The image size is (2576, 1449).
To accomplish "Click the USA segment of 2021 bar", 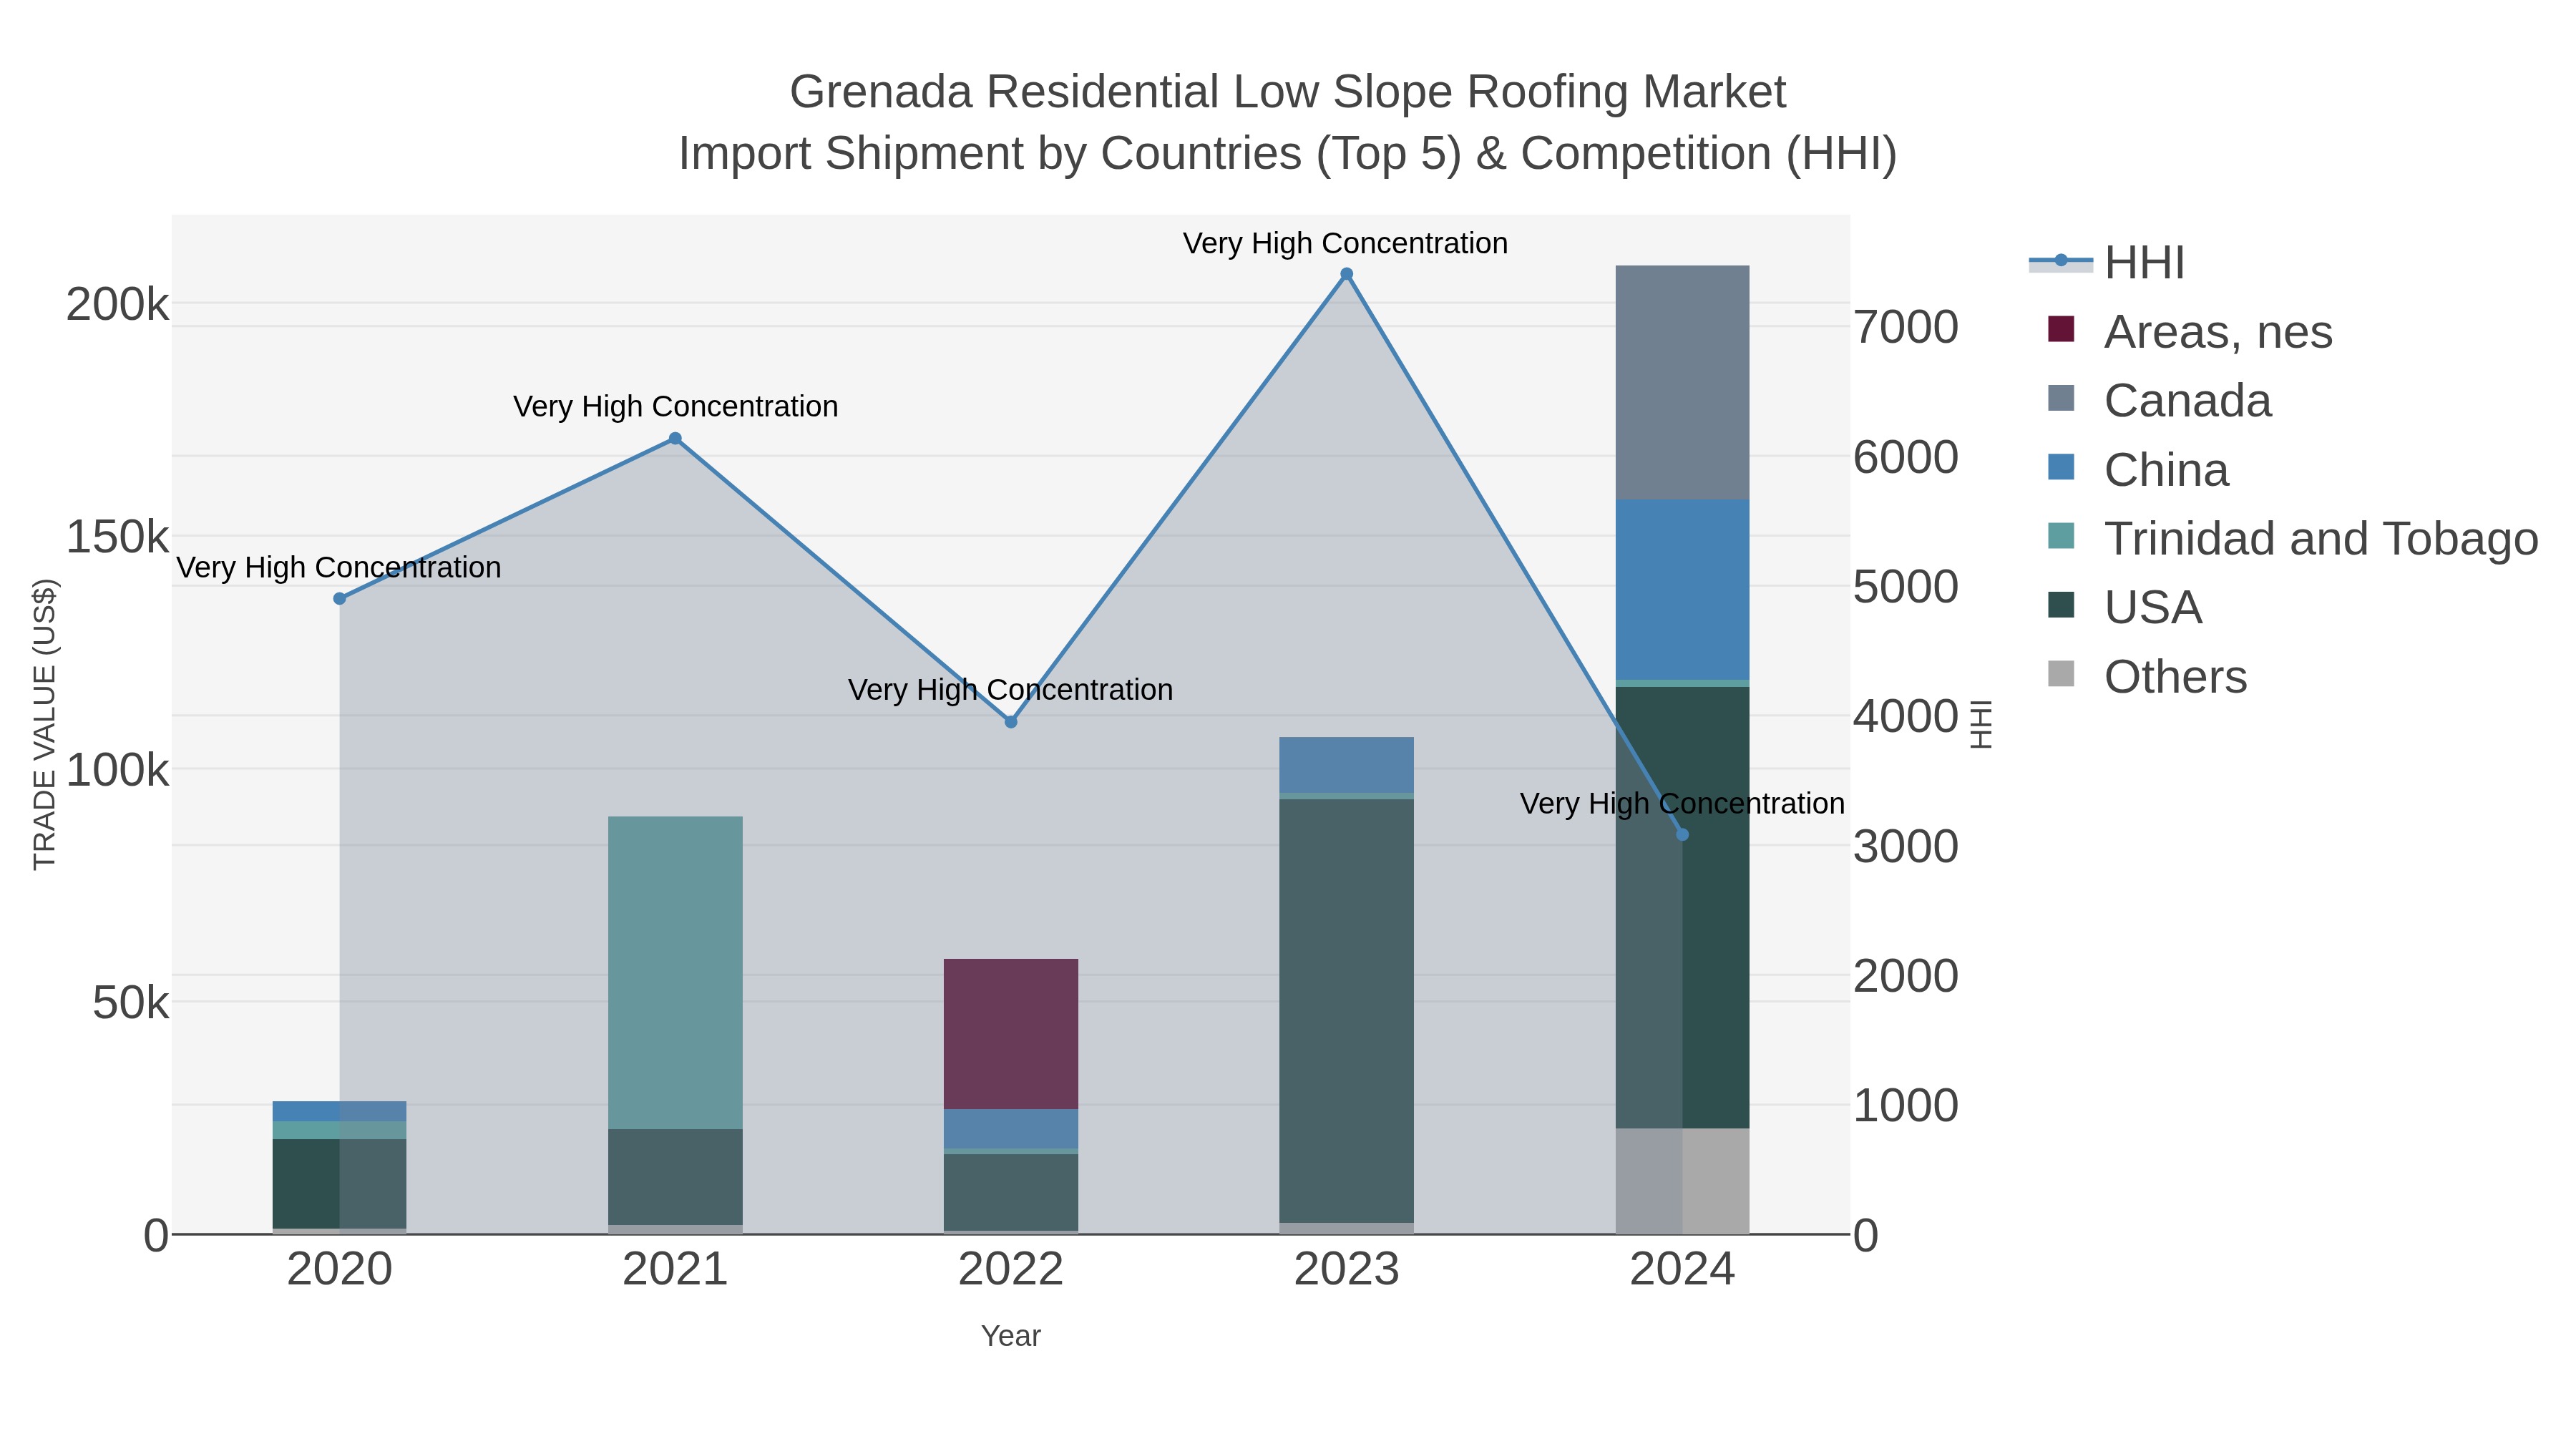I will [x=675, y=1177].
